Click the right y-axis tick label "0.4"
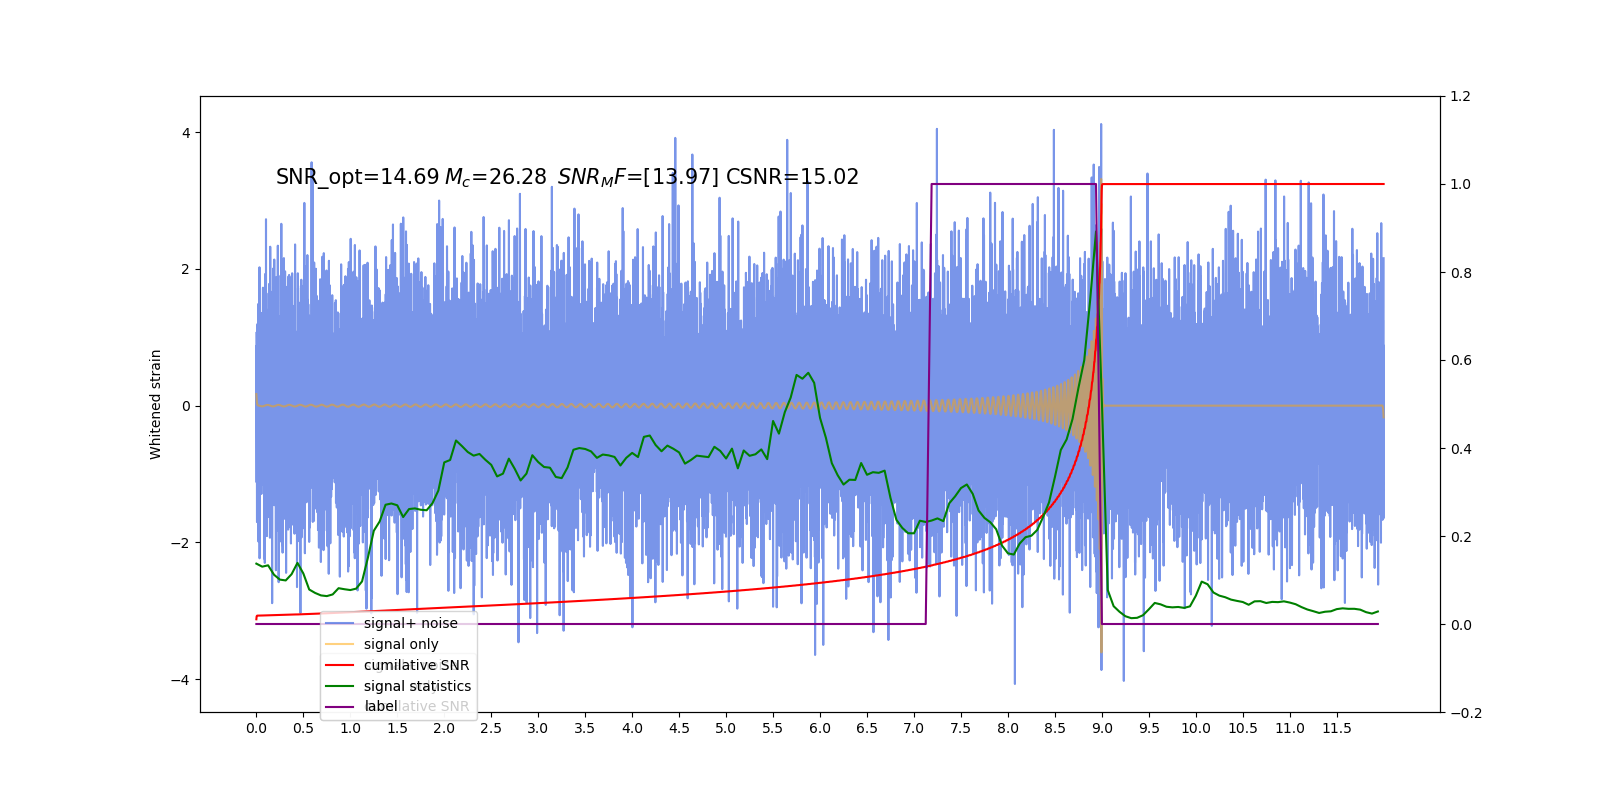1600x800 pixels. [1461, 449]
